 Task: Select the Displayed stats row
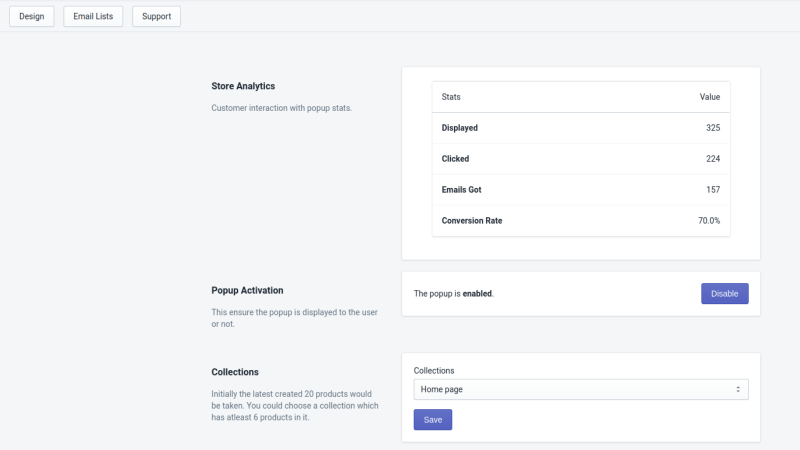click(x=581, y=128)
